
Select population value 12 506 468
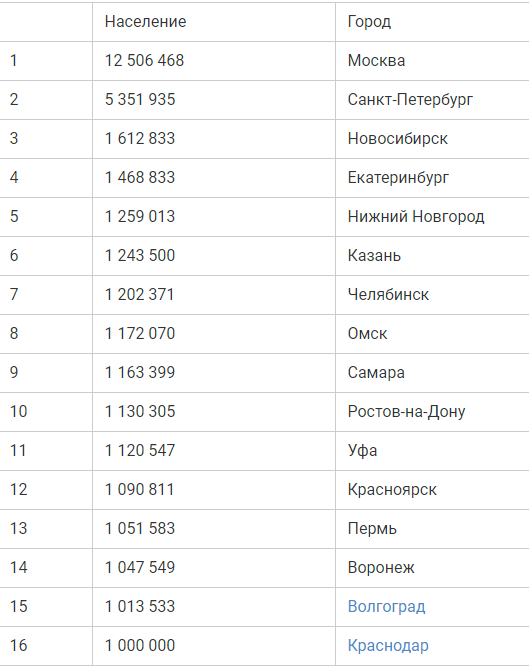coord(145,60)
